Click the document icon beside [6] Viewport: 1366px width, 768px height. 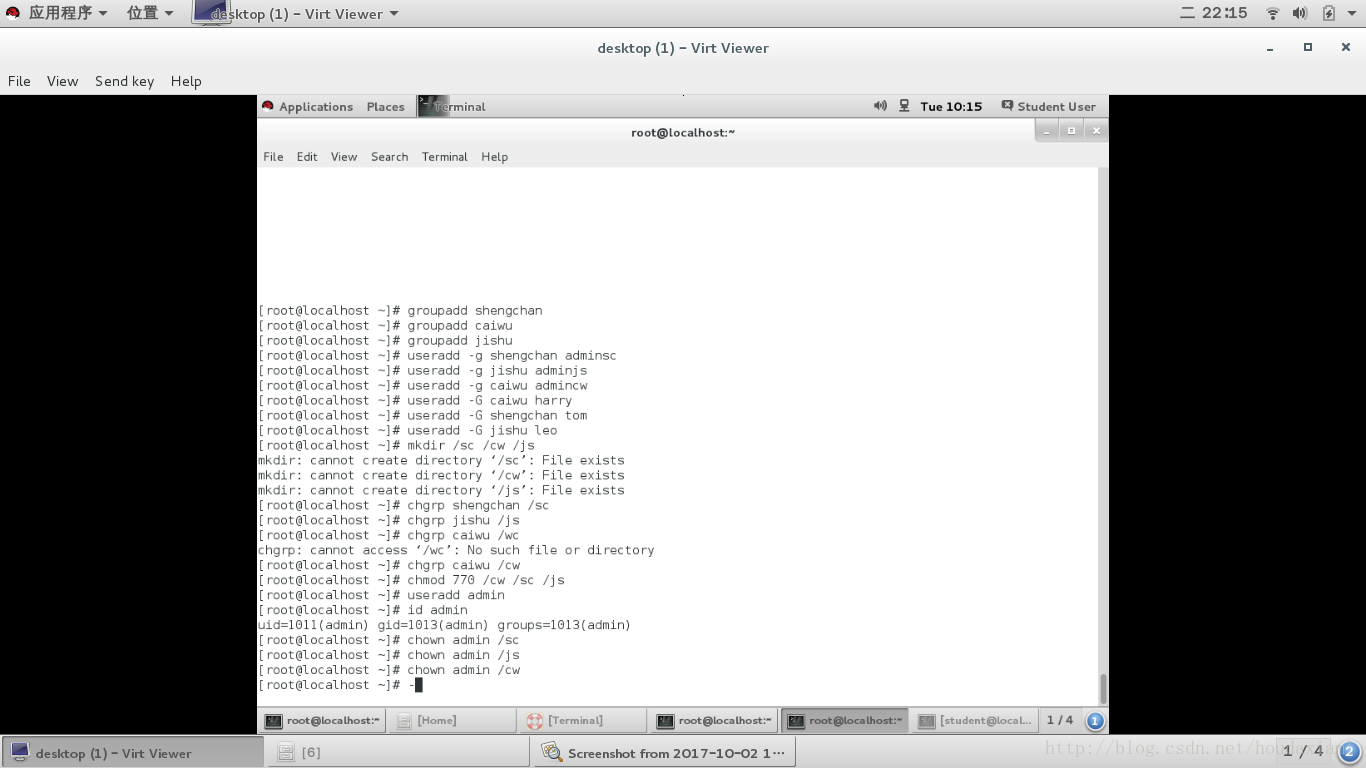coord(285,752)
